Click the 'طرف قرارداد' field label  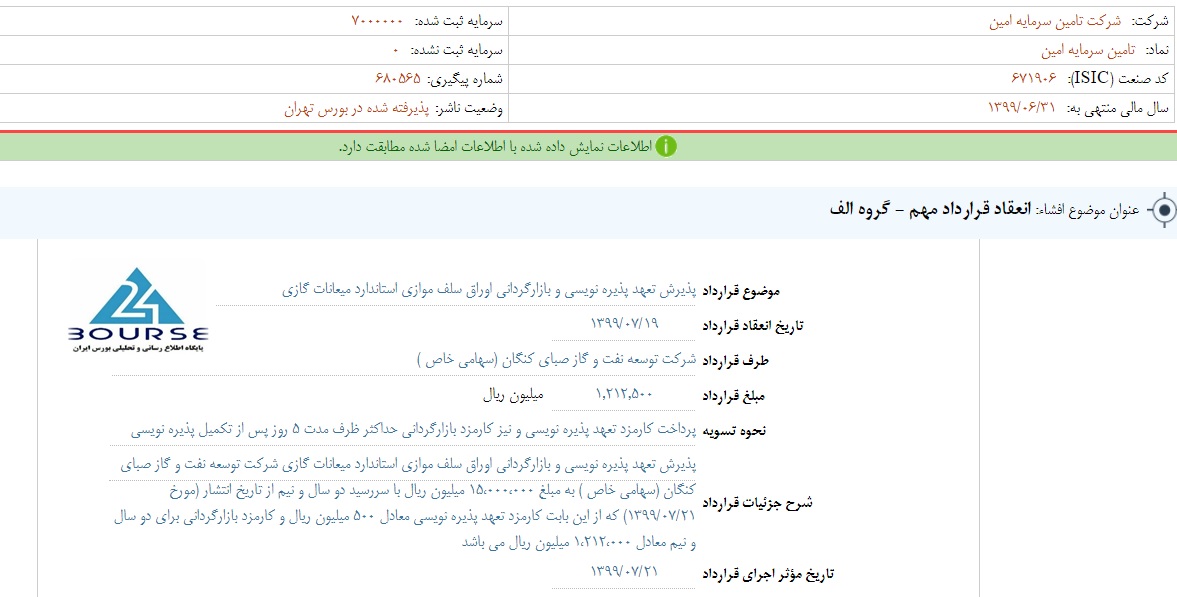735,360
